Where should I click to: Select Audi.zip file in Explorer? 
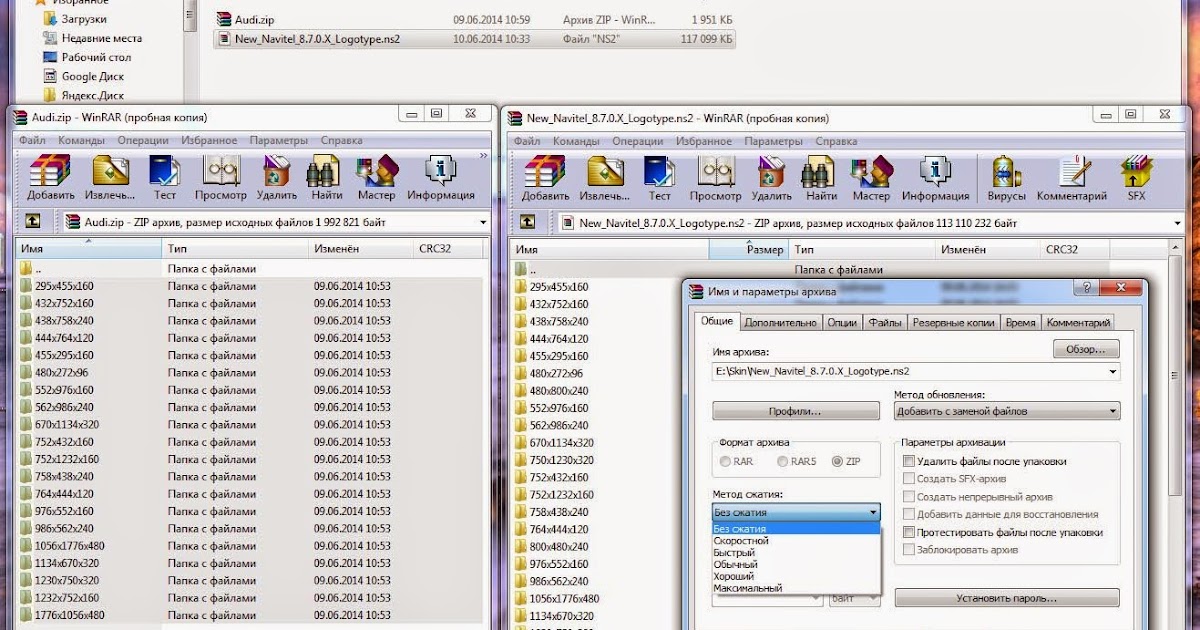pyautogui.click(x=475, y=19)
